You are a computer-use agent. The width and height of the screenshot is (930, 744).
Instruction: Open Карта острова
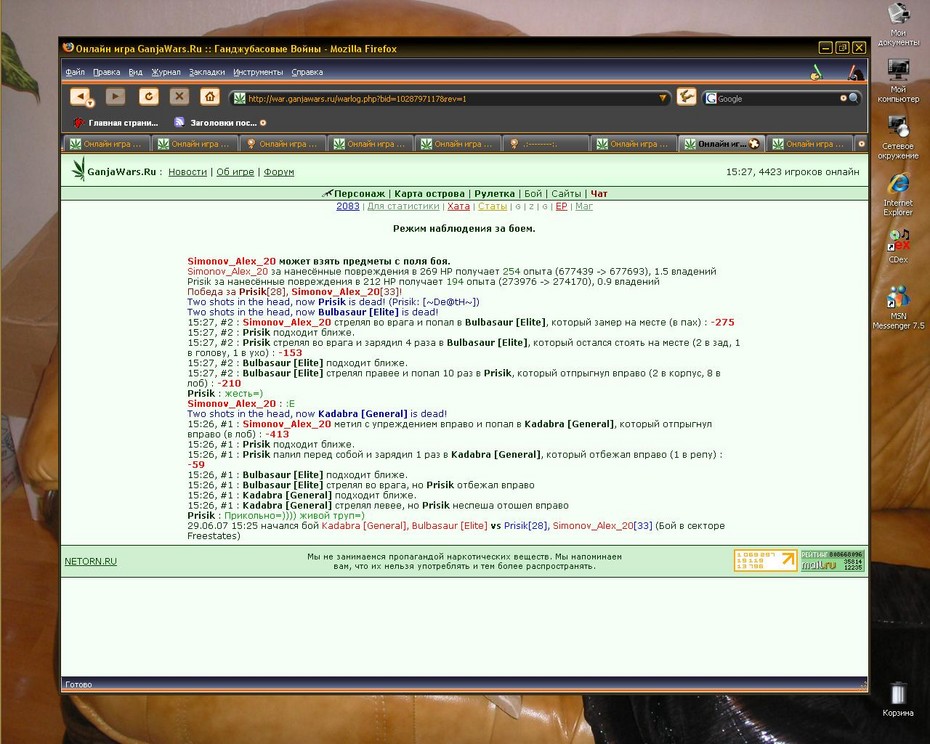(429, 193)
